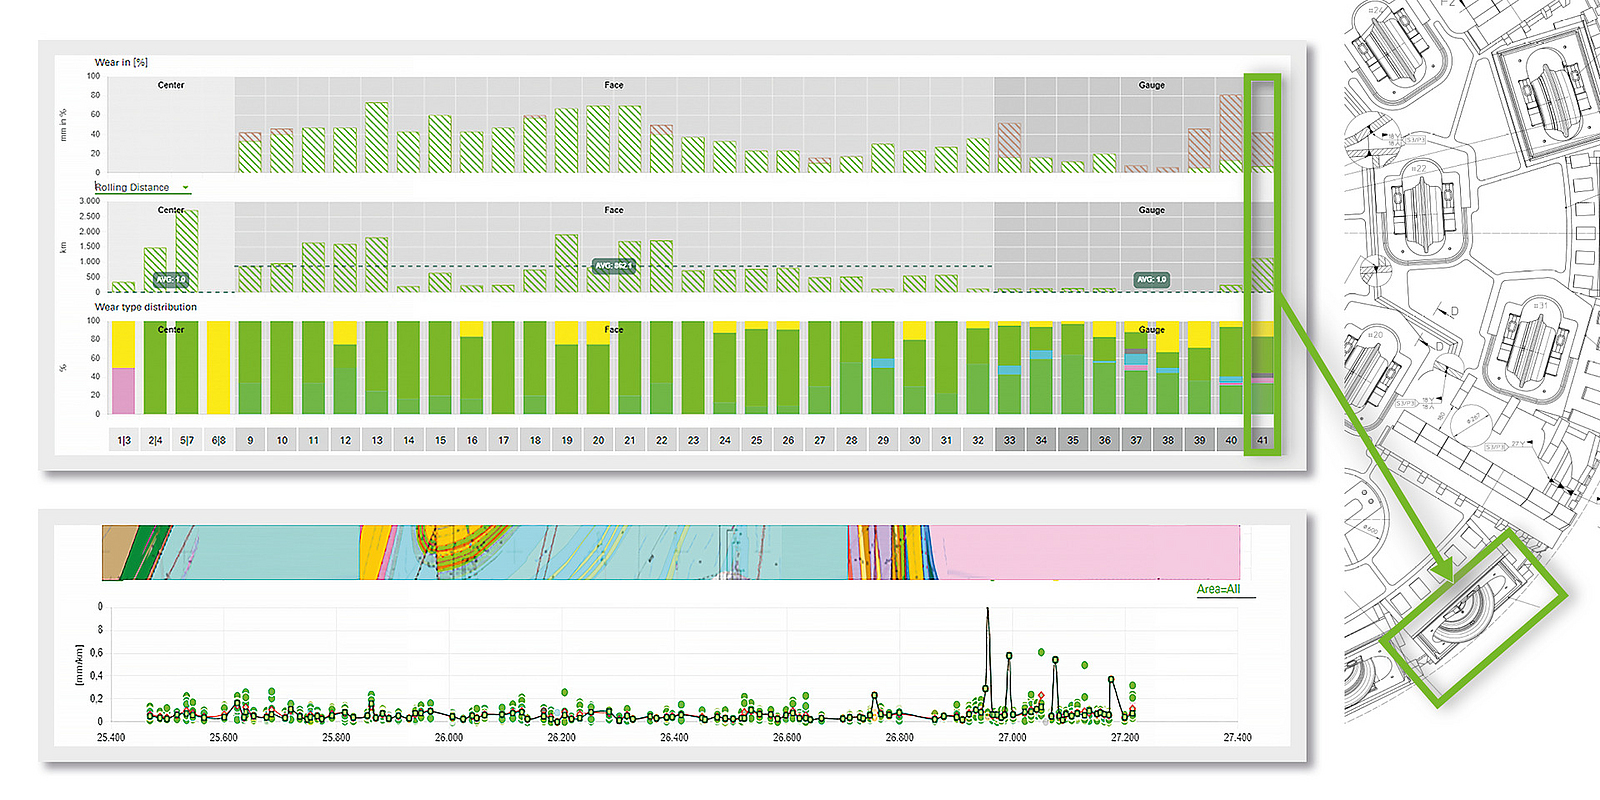Viewport: 1600px width, 800px height.
Task: Click the highest wear-rate peak near 27.000
Action: pos(988,610)
